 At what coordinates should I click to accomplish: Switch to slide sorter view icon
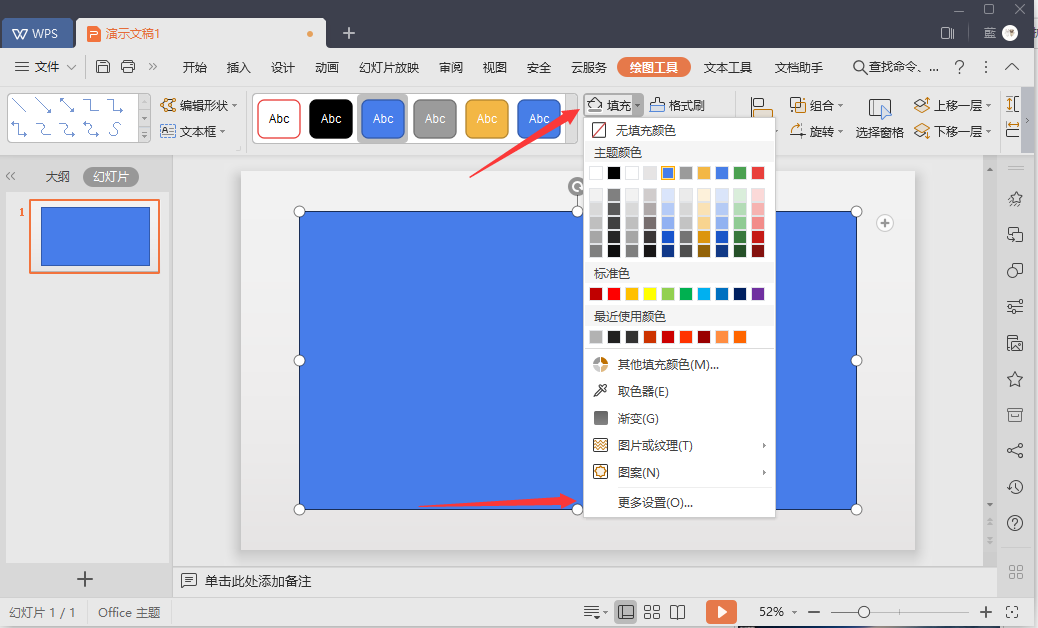(652, 612)
